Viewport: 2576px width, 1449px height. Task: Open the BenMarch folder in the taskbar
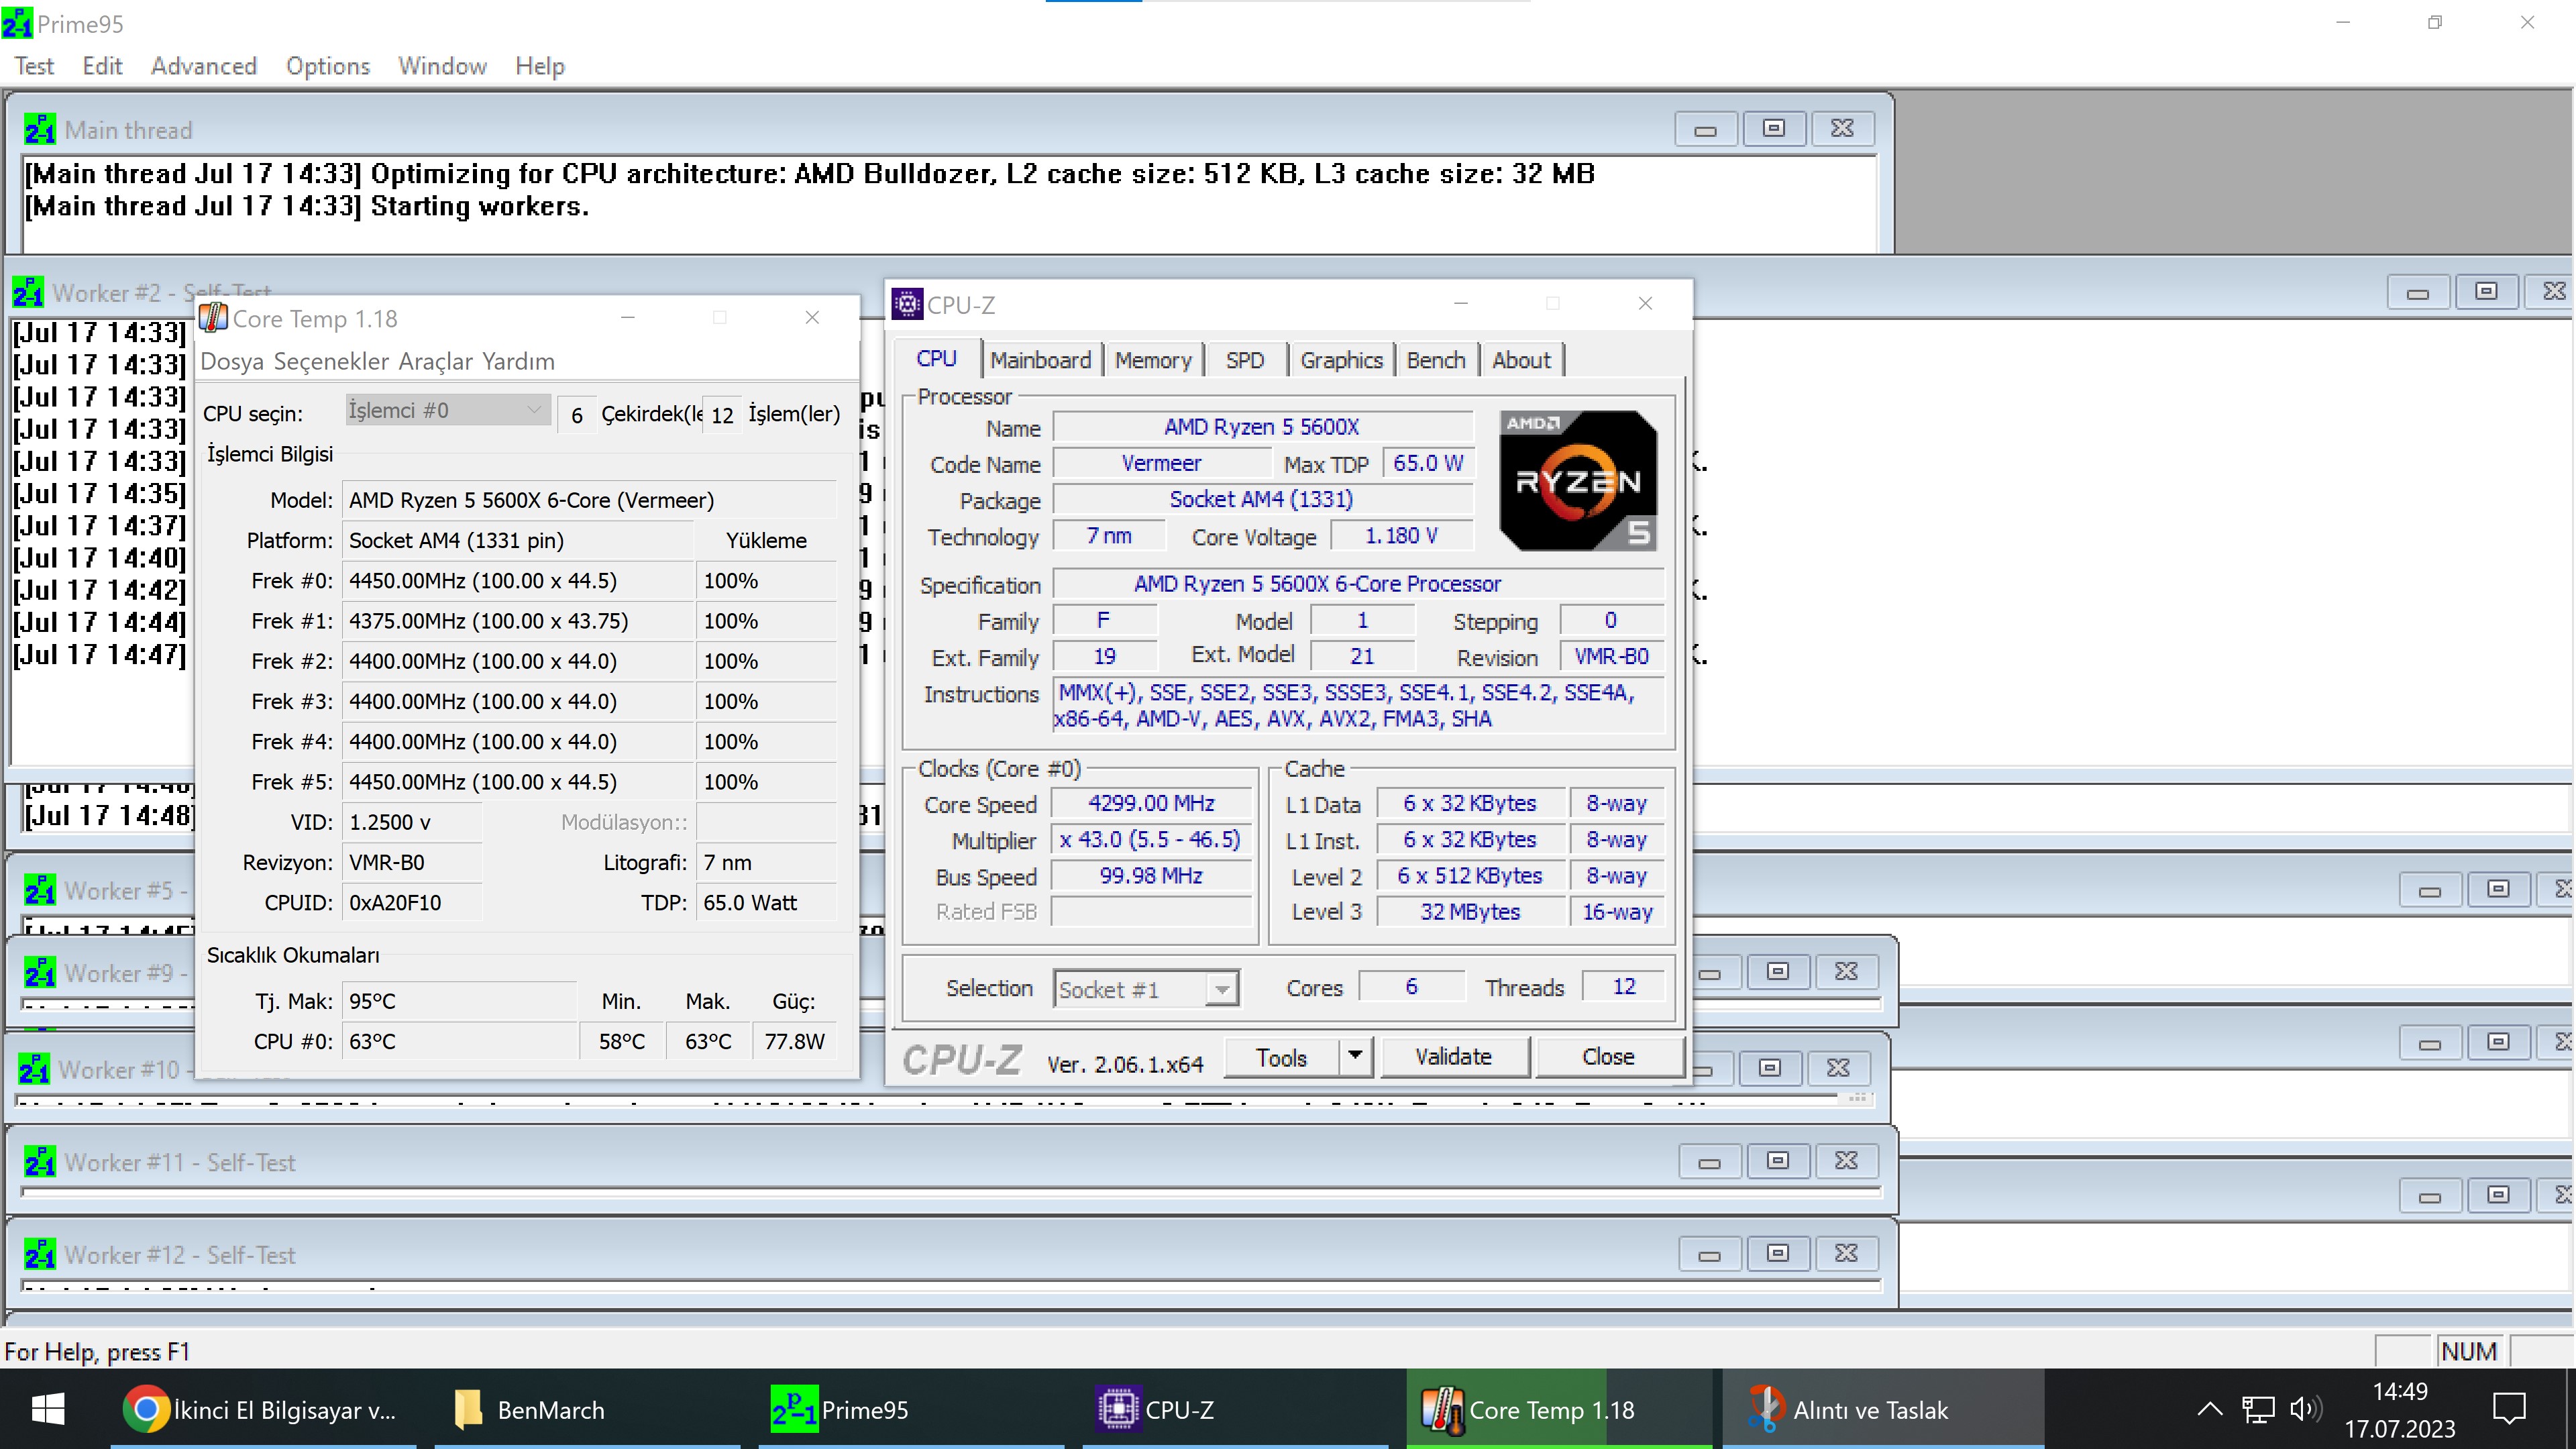pyautogui.click(x=588, y=1409)
